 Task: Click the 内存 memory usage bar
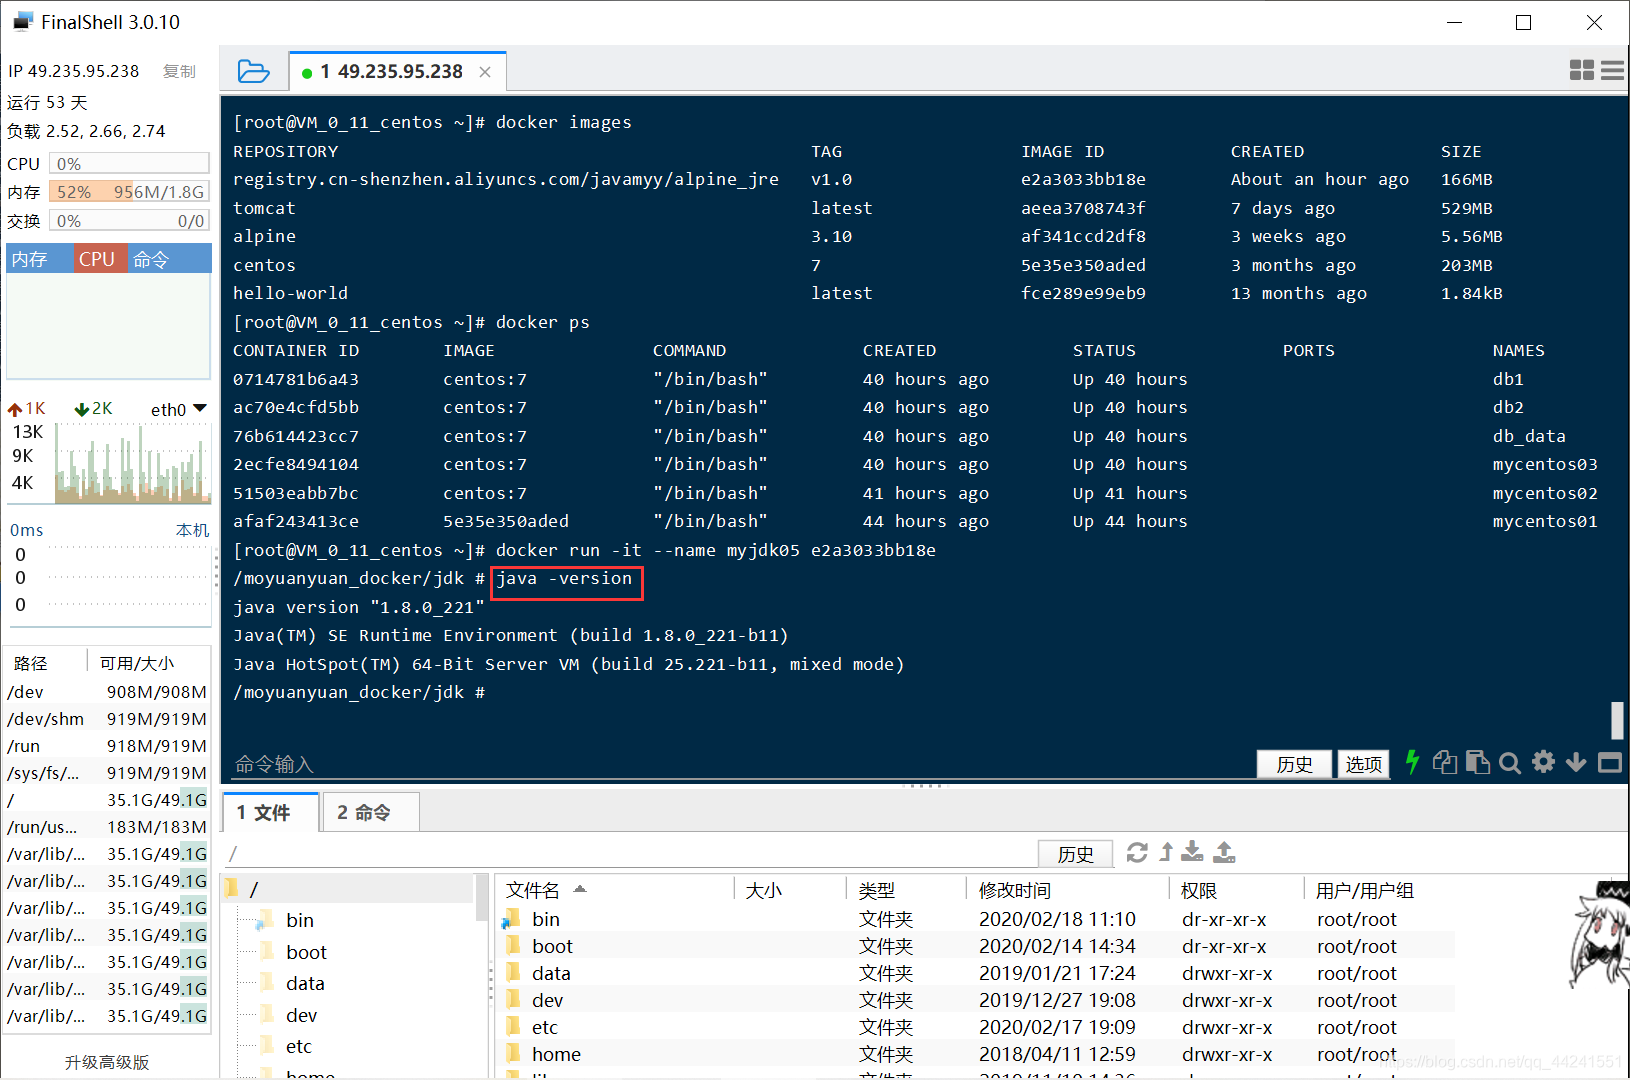point(129,191)
